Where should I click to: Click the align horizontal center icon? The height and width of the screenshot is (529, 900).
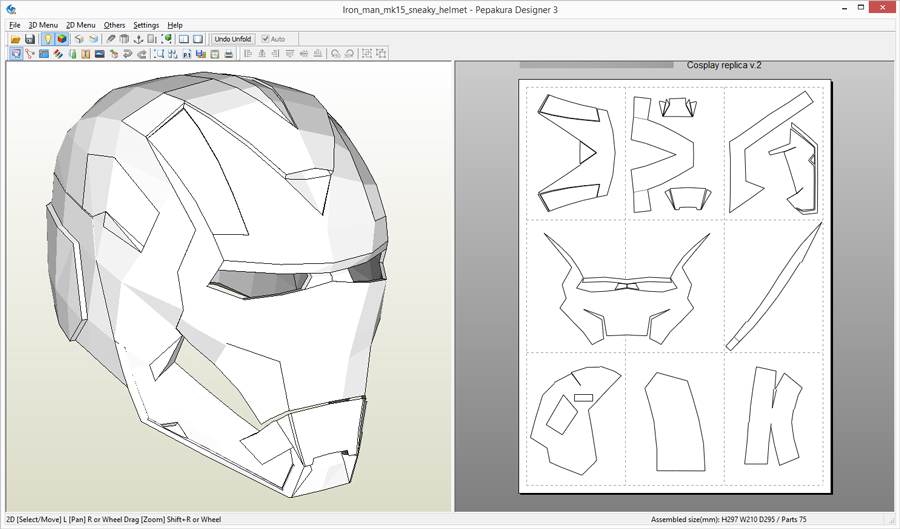(262, 54)
